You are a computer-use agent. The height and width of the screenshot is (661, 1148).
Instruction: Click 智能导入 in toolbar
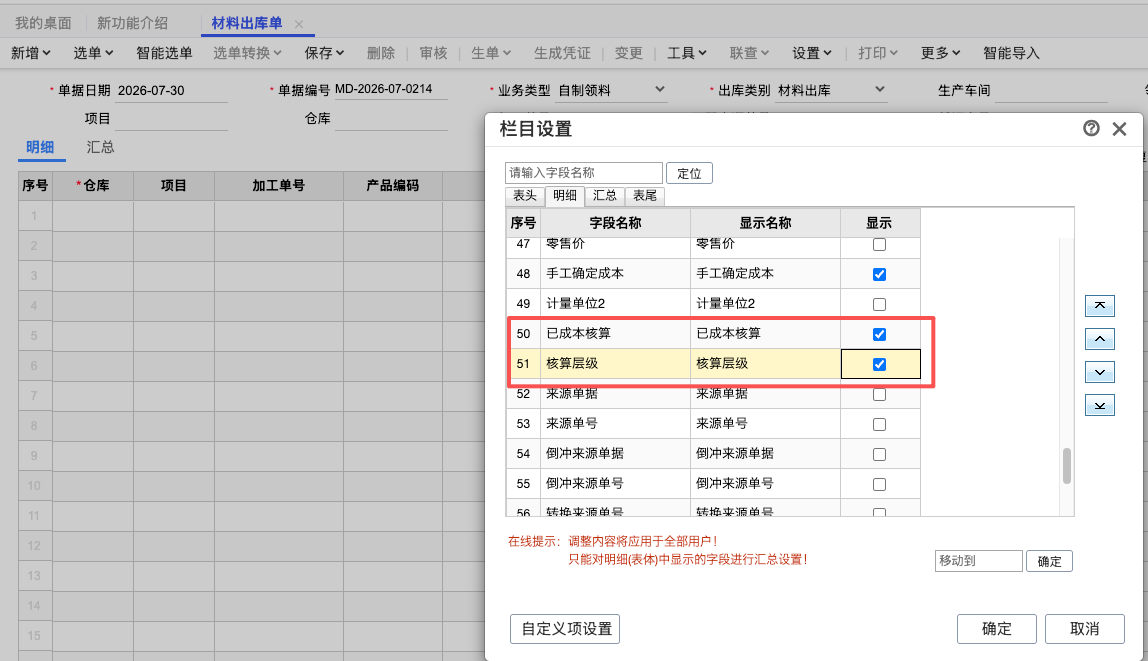click(1011, 53)
